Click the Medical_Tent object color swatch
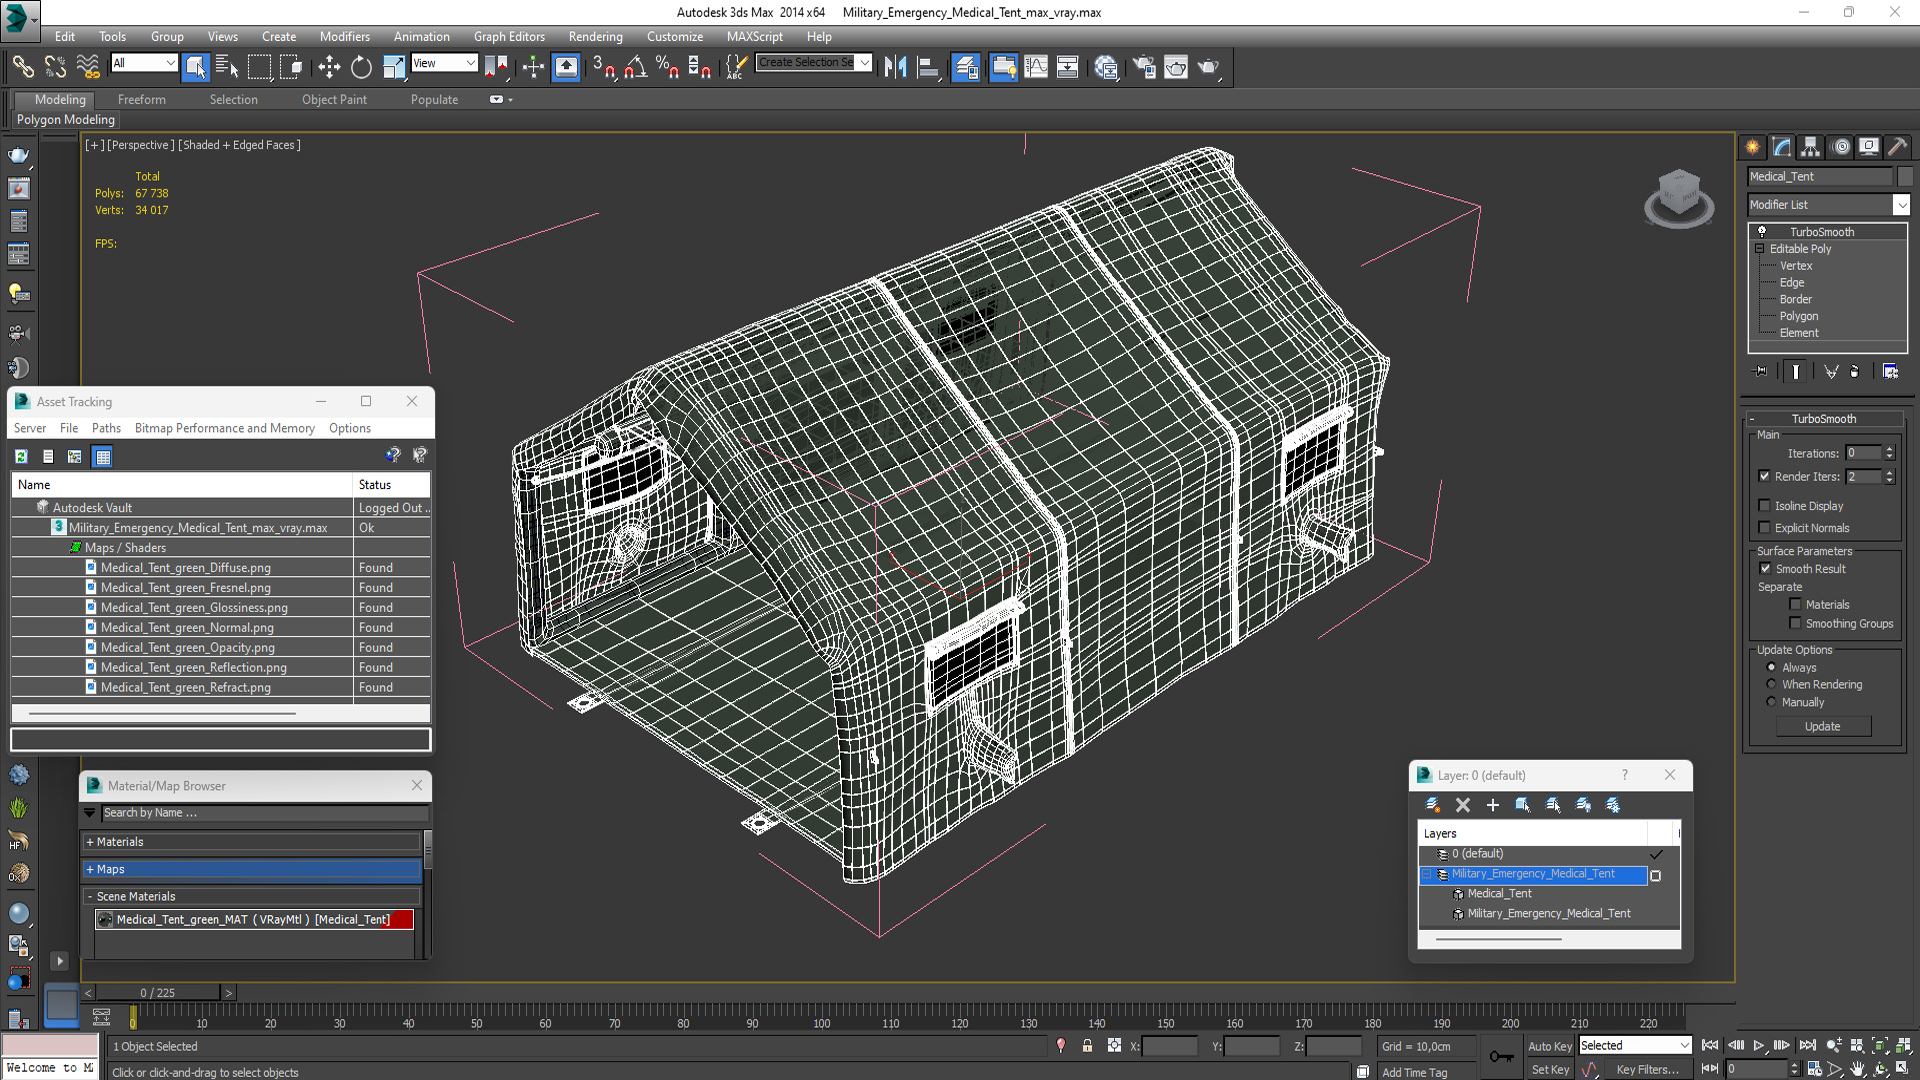 [x=1904, y=176]
